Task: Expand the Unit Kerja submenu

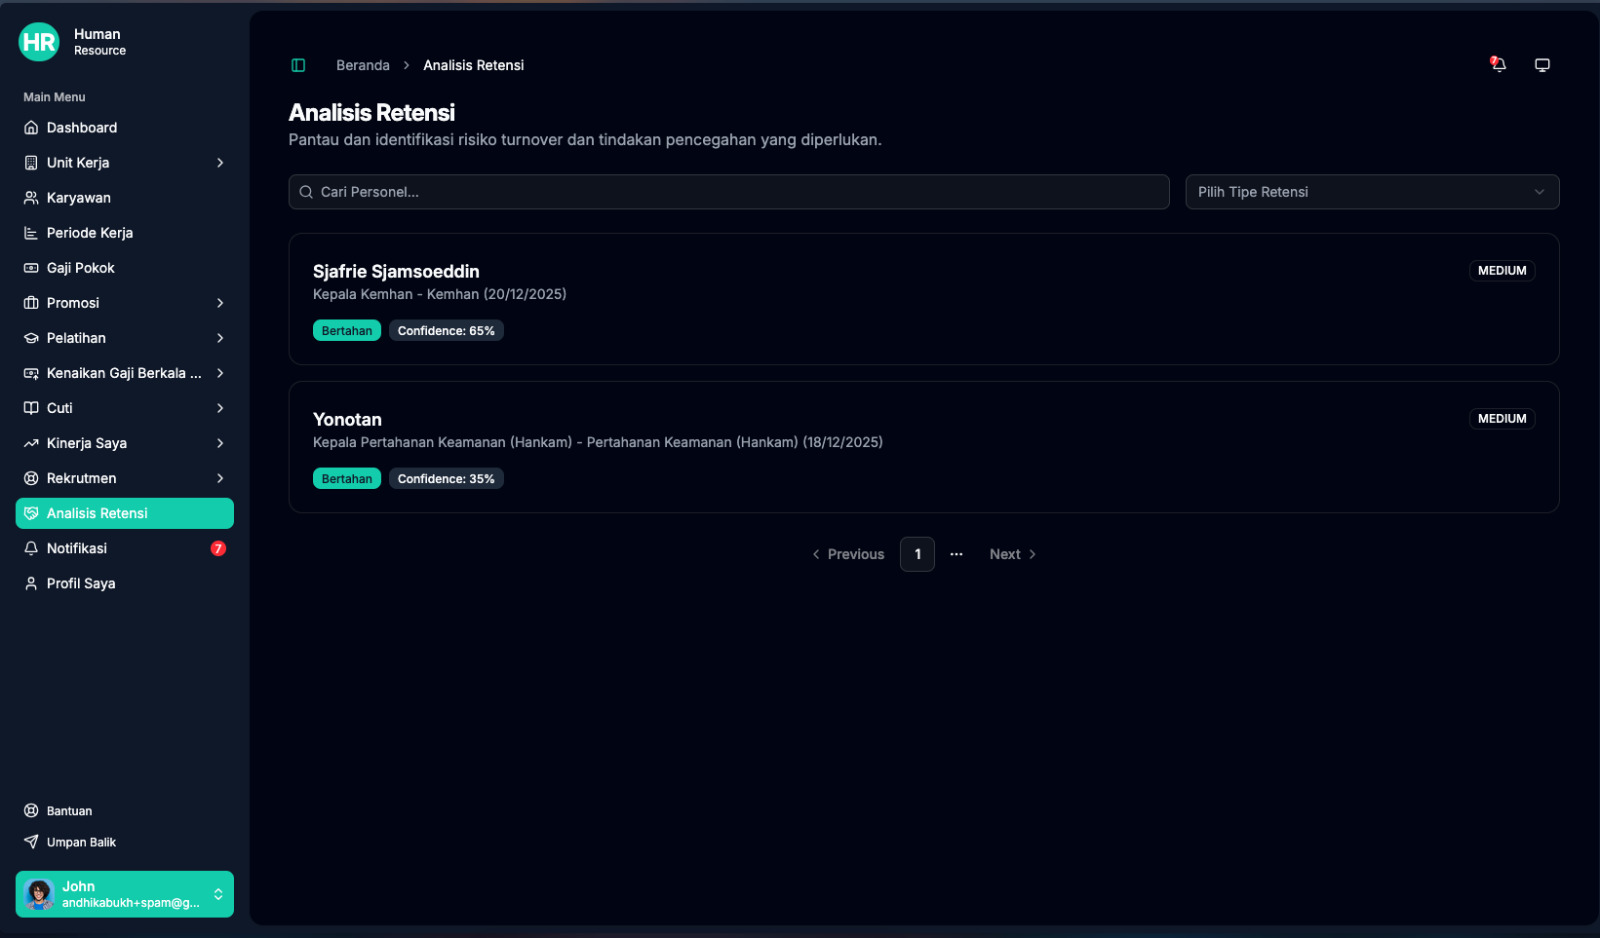Action: (x=220, y=163)
